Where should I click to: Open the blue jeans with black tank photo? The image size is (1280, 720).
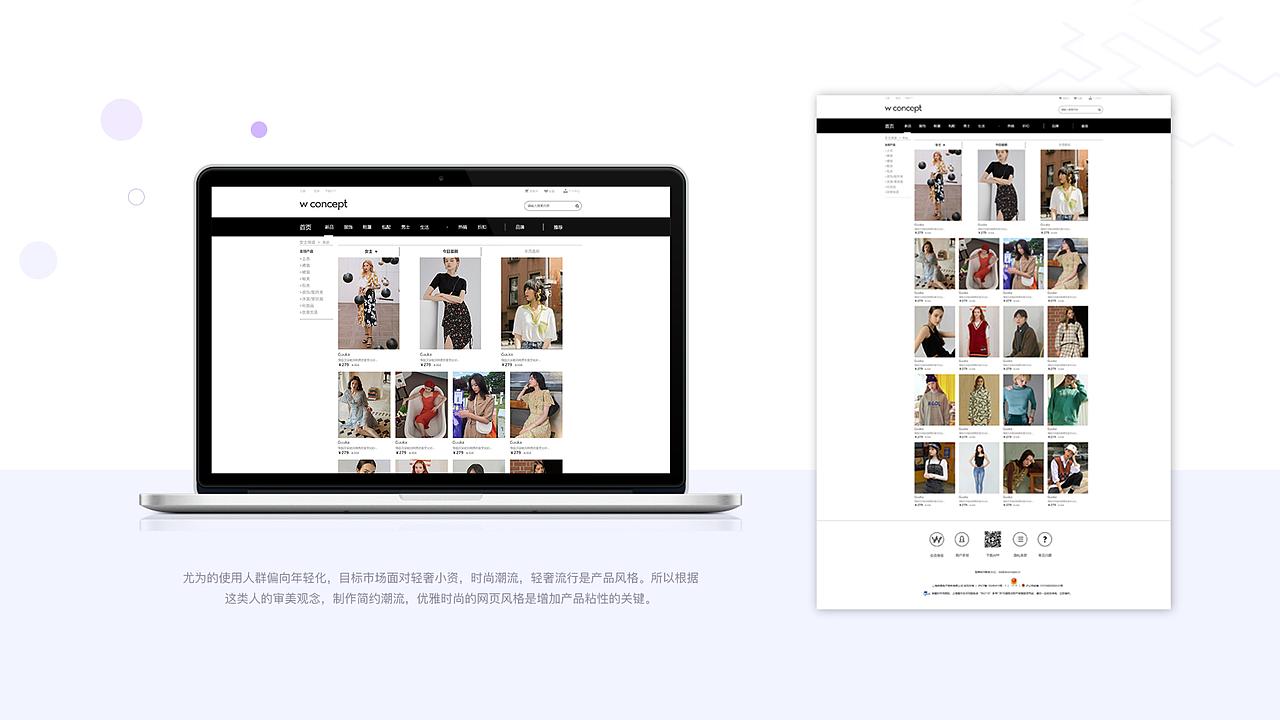[x=979, y=468]
